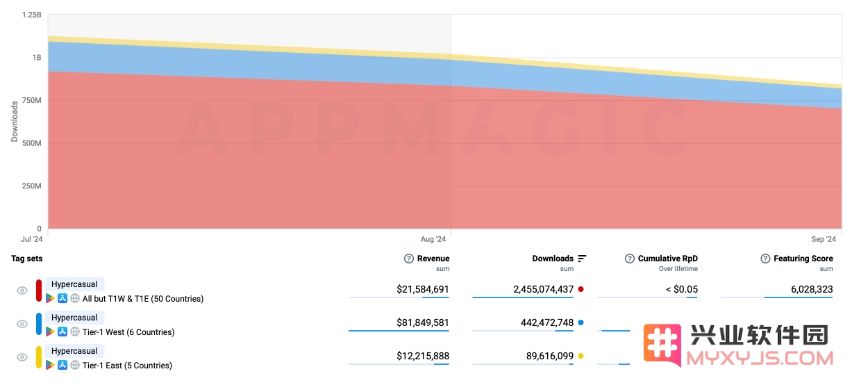Click the App Store icon in Tier-1 East row
The image size is (846, 382).
(x=63, y=365)
